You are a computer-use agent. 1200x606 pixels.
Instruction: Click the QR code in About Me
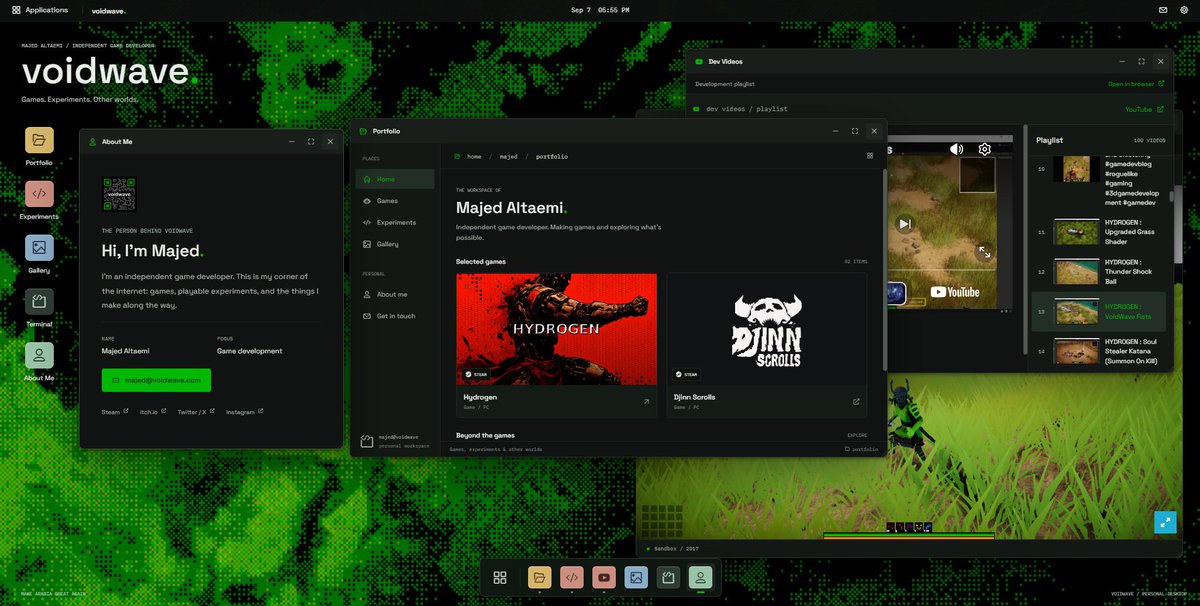point(119,194)
